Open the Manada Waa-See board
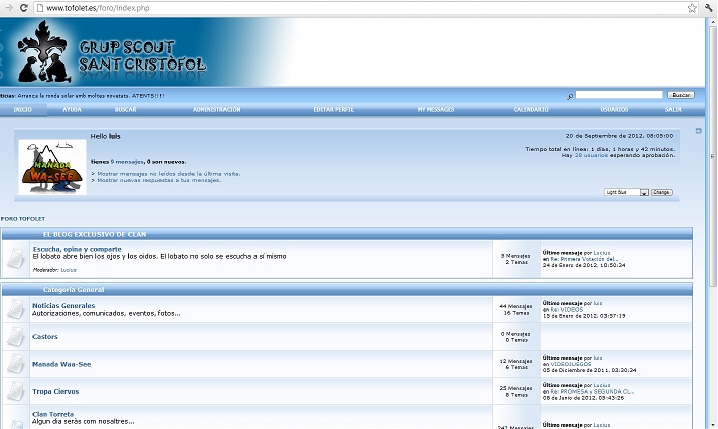 pos(61,364)
